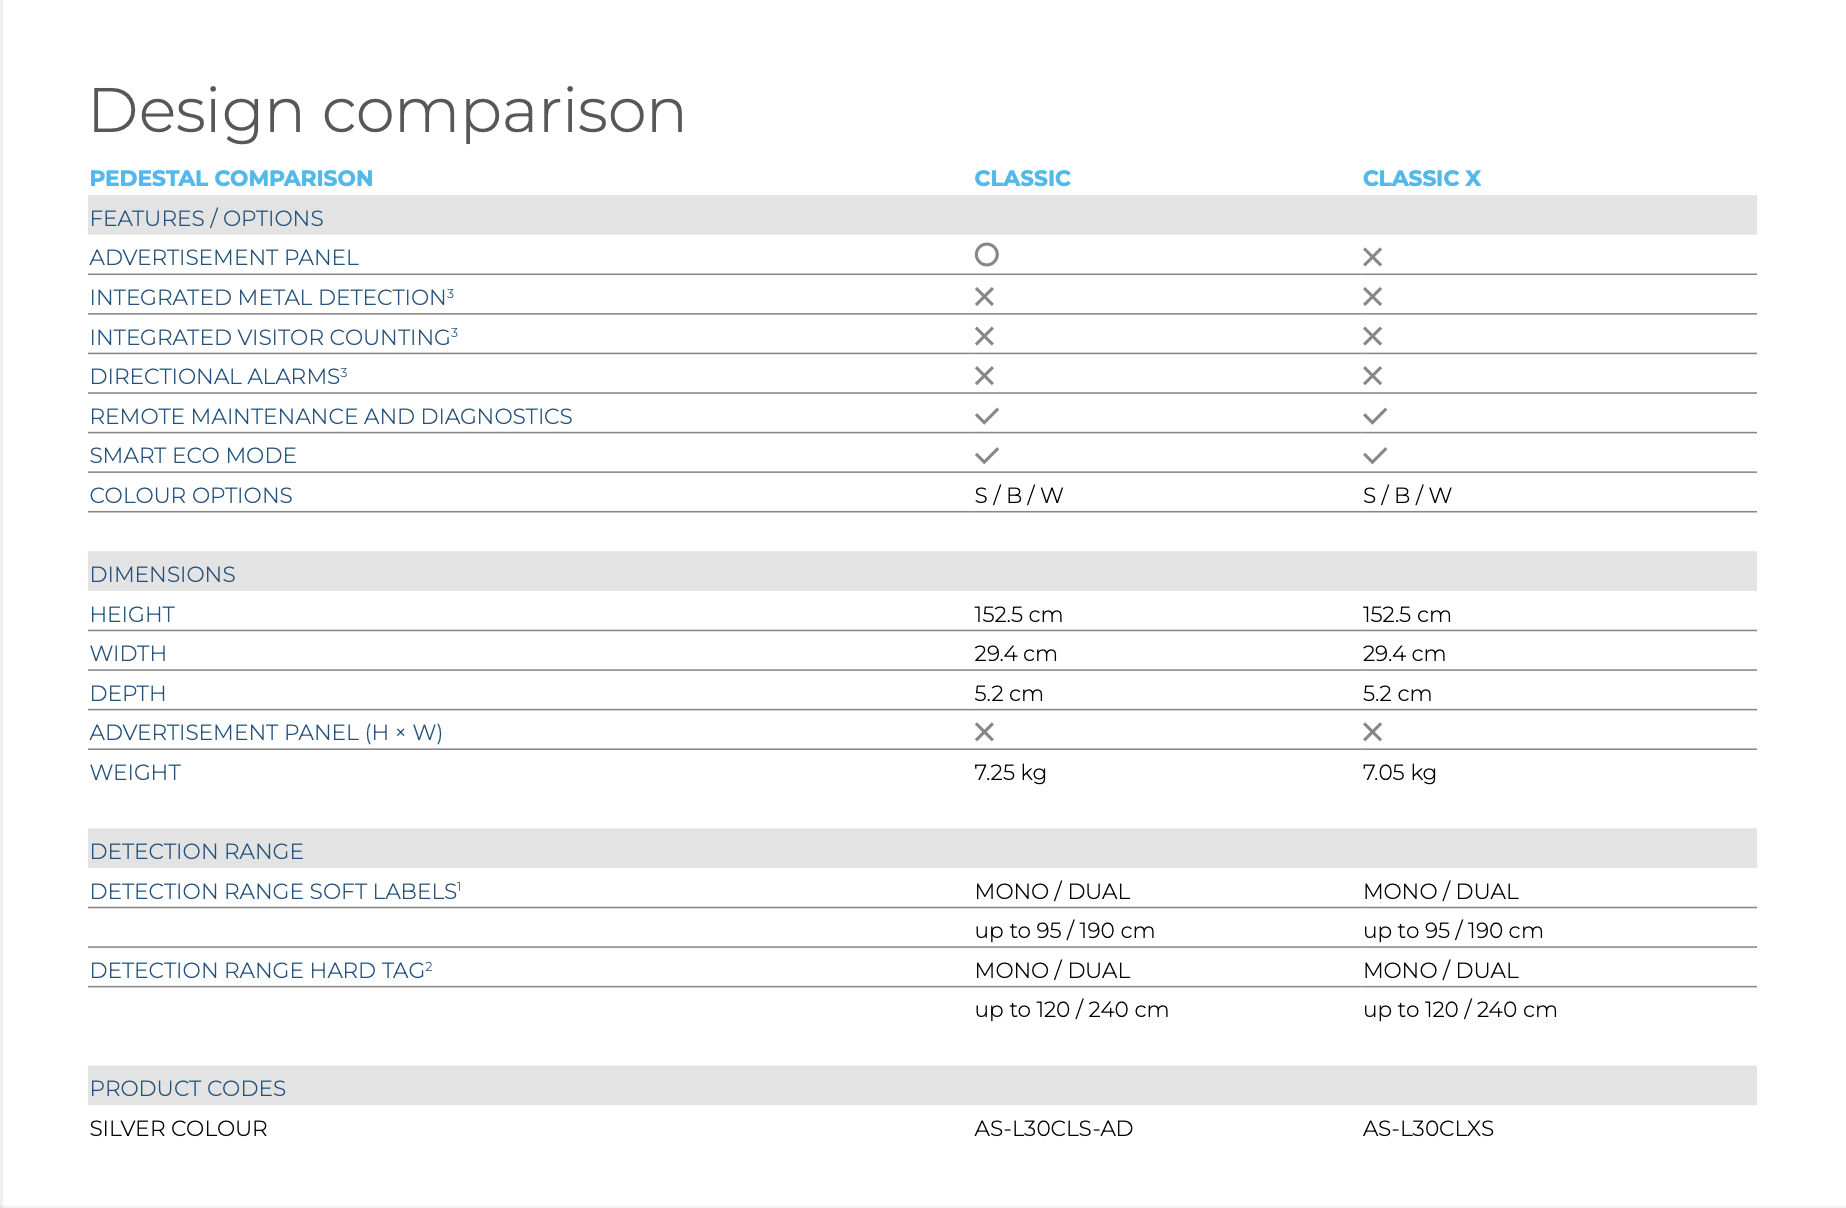The height and width of the screenshot is (1208, 1846).
Task: Click 'REMOTE MAINTENANCE AND DIAGNOSTICS' label
Action: tap(331, 416)
